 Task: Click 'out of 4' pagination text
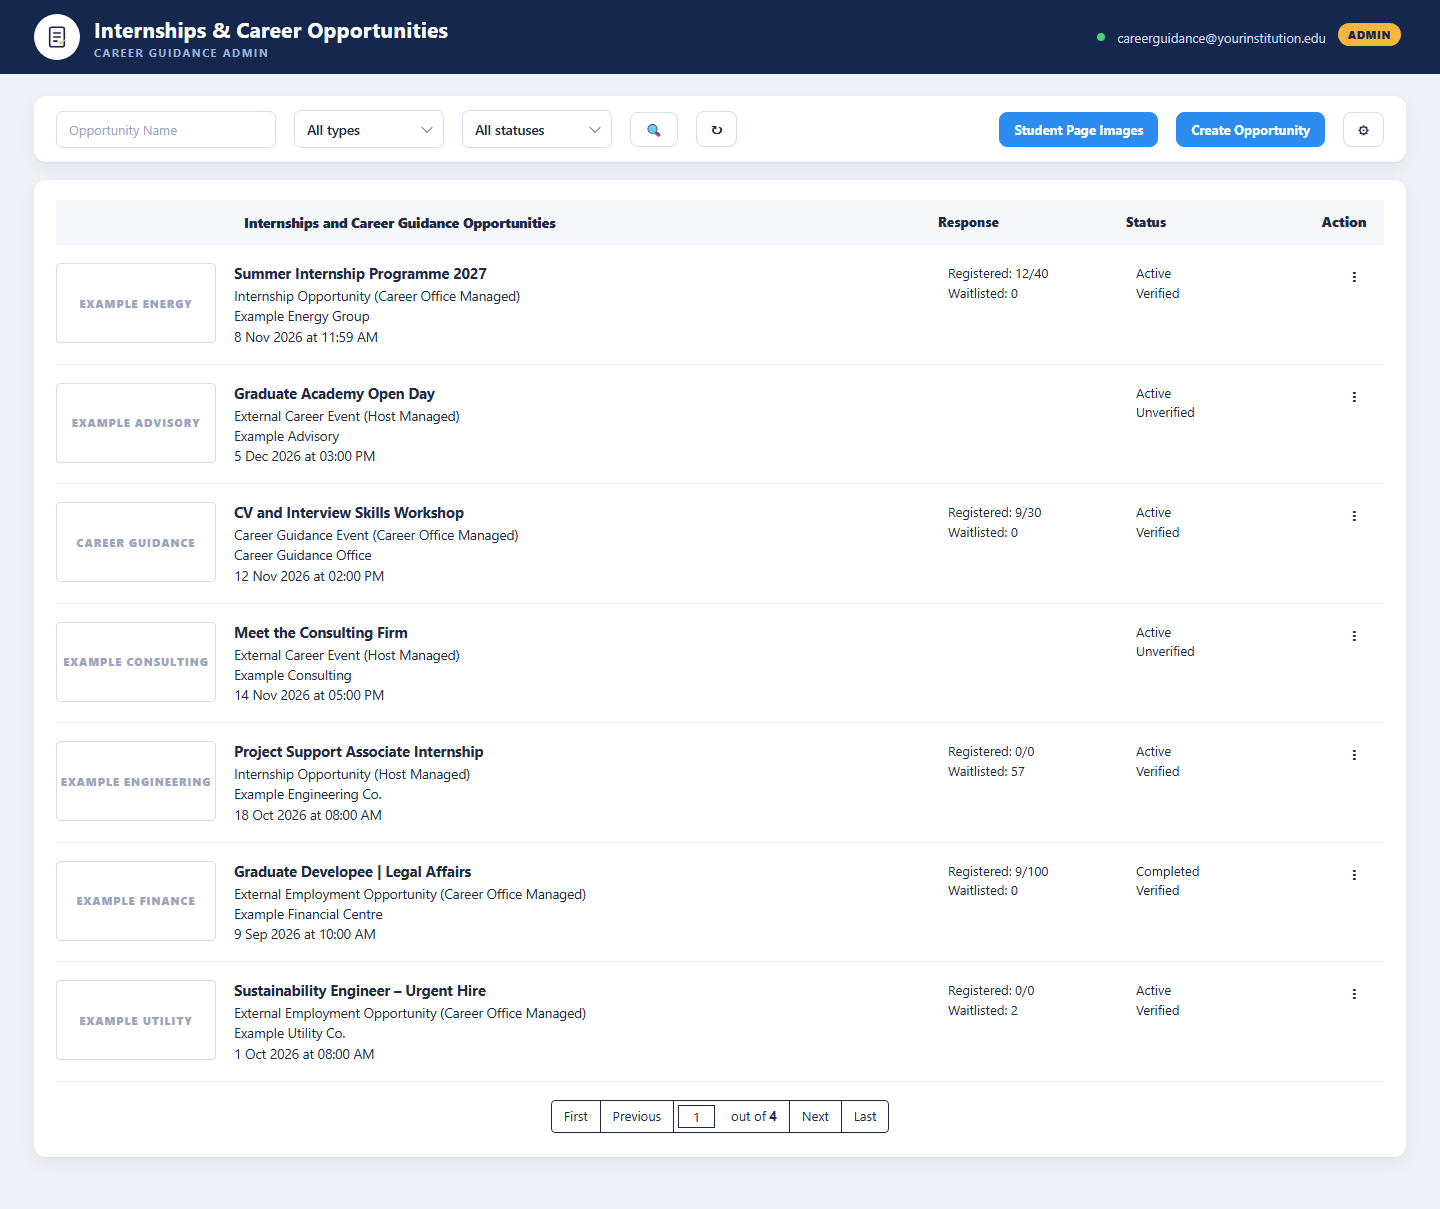pyautogui.click(x=754, y=1117)
